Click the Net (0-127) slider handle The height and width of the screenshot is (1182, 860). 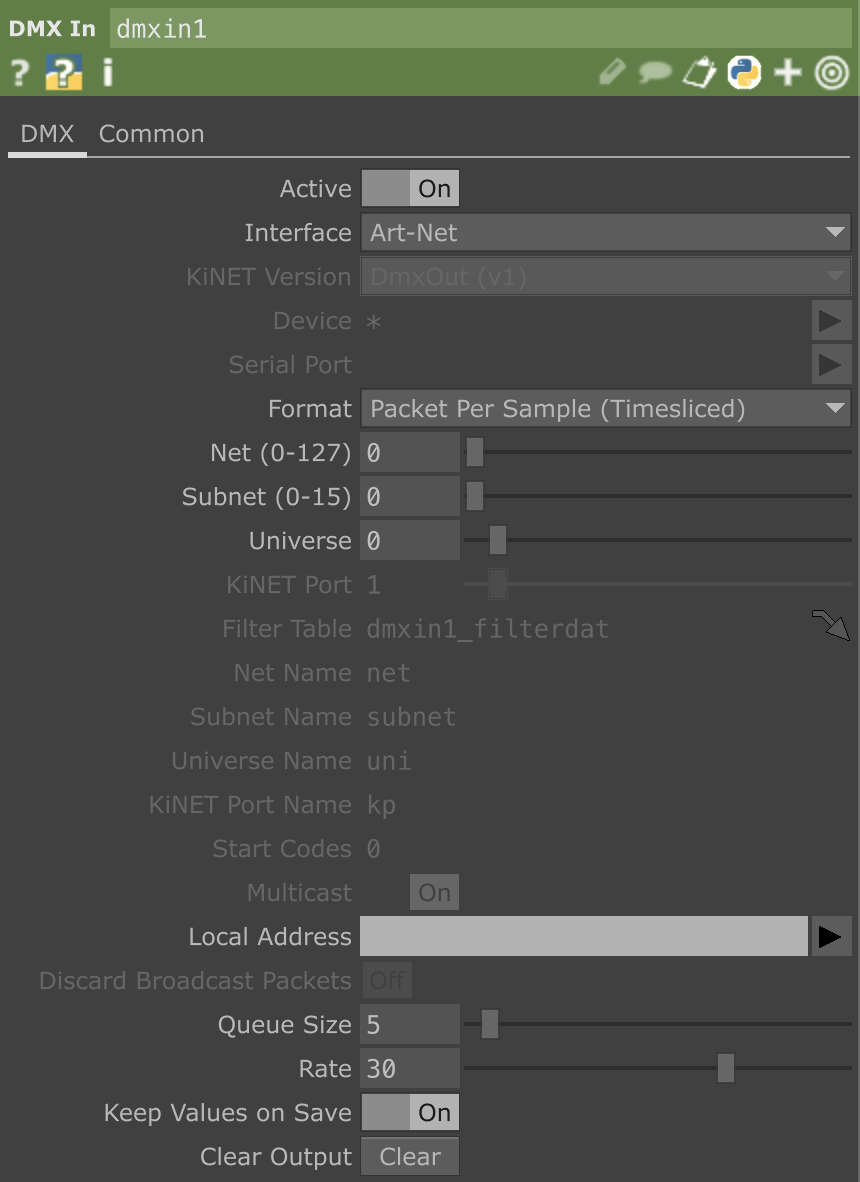475,452
